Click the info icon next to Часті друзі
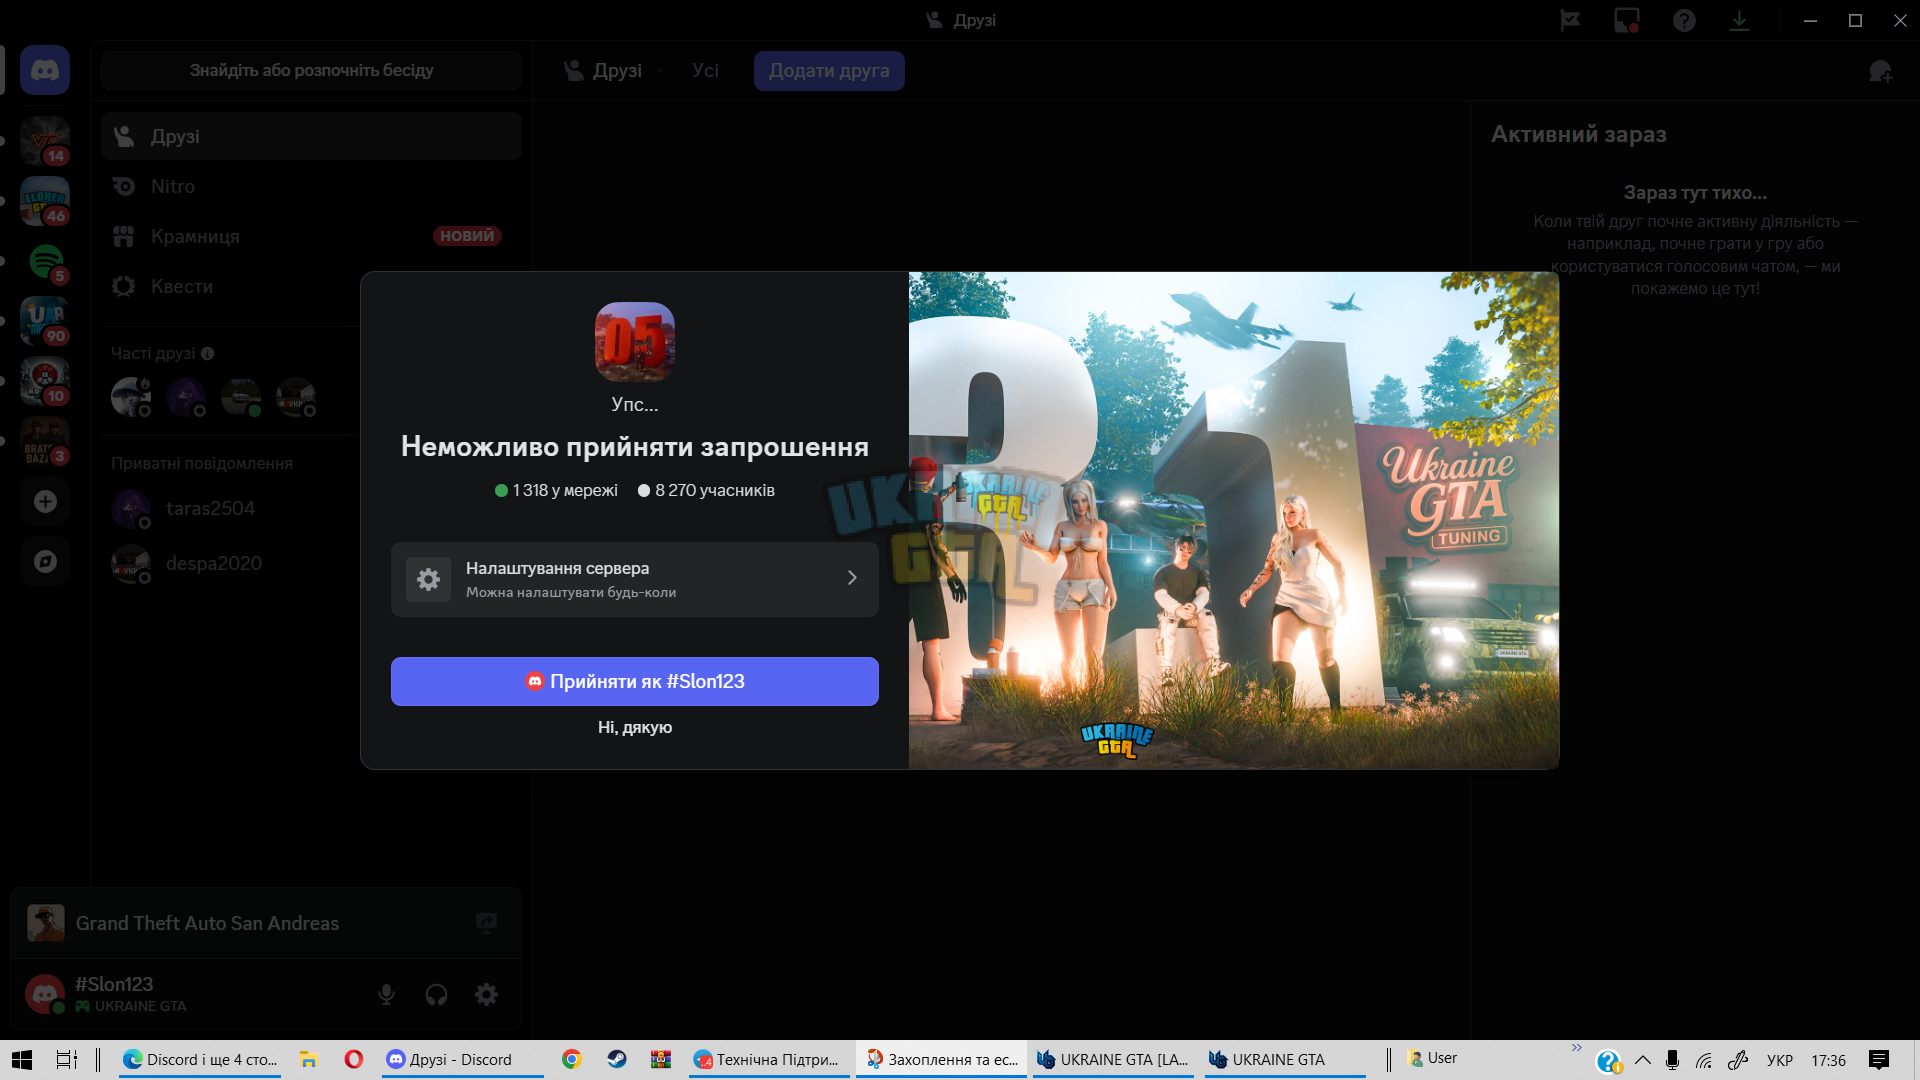Viewport: 1920px width, 1080px height. 207,353
